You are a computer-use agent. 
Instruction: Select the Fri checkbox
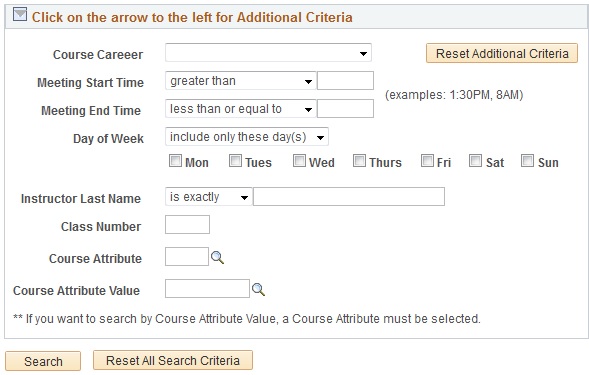(x=427, y=161)
